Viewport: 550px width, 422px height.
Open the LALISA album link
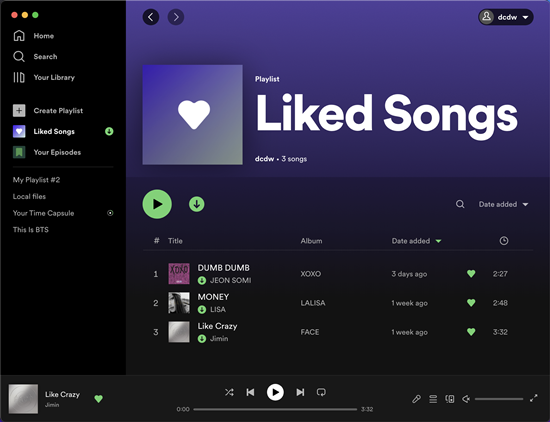pyautogui.click(x=313, y=303)
